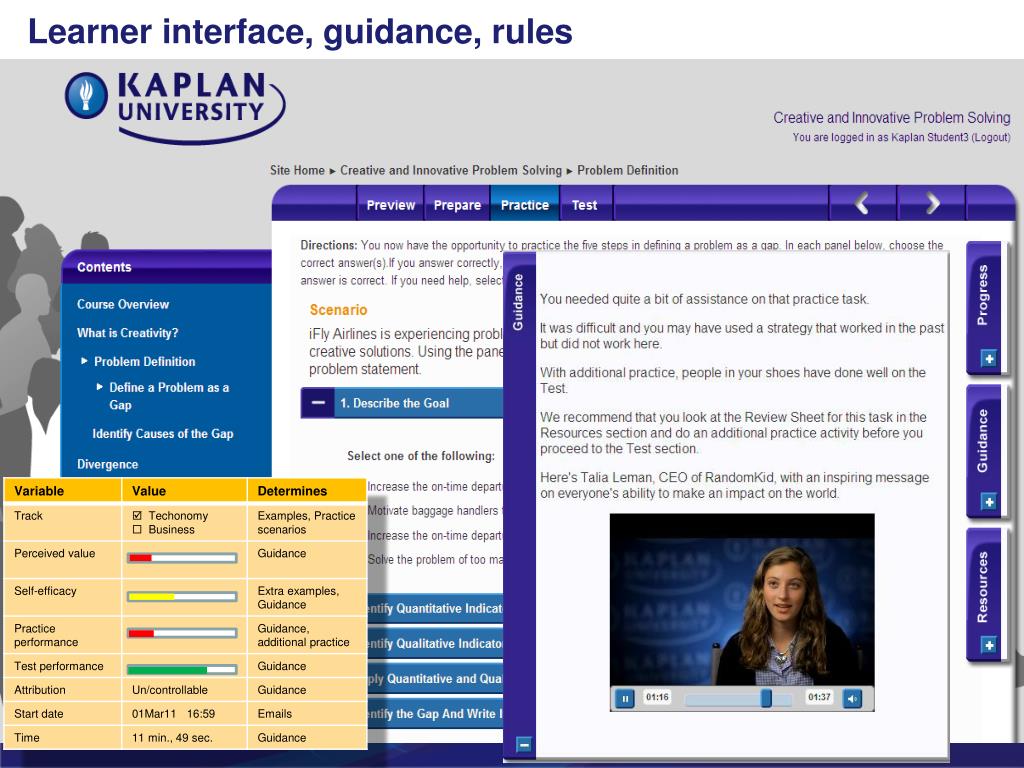Click the Talia Leman video frame

point(742,600)
